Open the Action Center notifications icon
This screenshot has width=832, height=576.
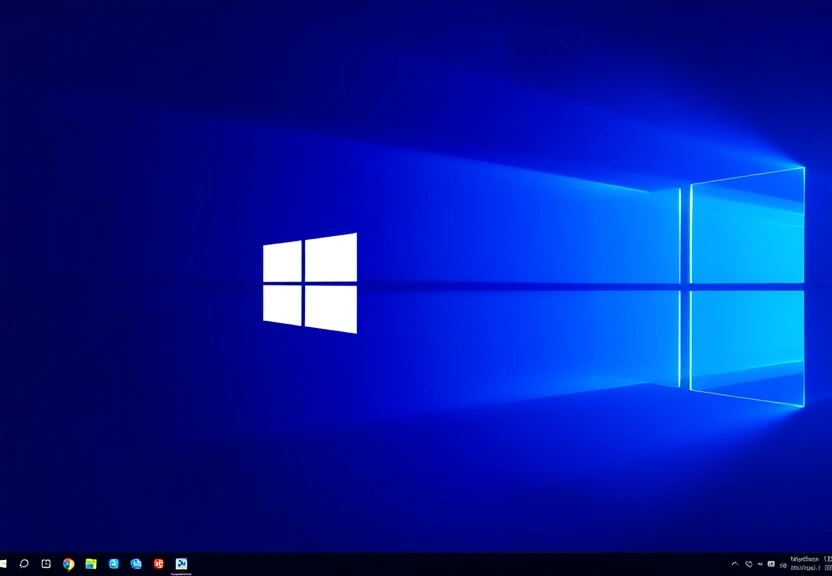click(x=828, y=563)
